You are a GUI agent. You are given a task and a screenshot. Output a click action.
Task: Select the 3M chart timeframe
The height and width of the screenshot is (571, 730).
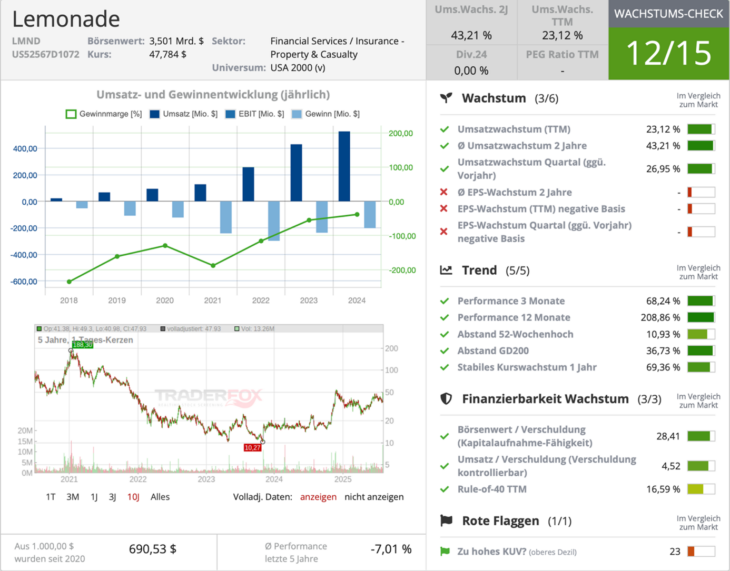click(73, 497)
